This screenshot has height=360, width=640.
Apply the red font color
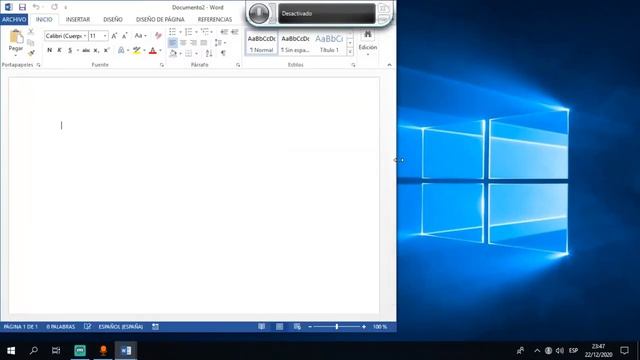(153, 50)
